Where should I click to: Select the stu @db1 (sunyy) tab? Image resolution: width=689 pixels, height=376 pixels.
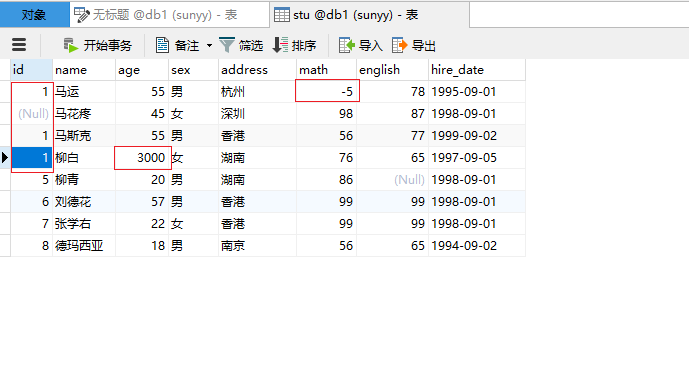click(x=370, y=14)
